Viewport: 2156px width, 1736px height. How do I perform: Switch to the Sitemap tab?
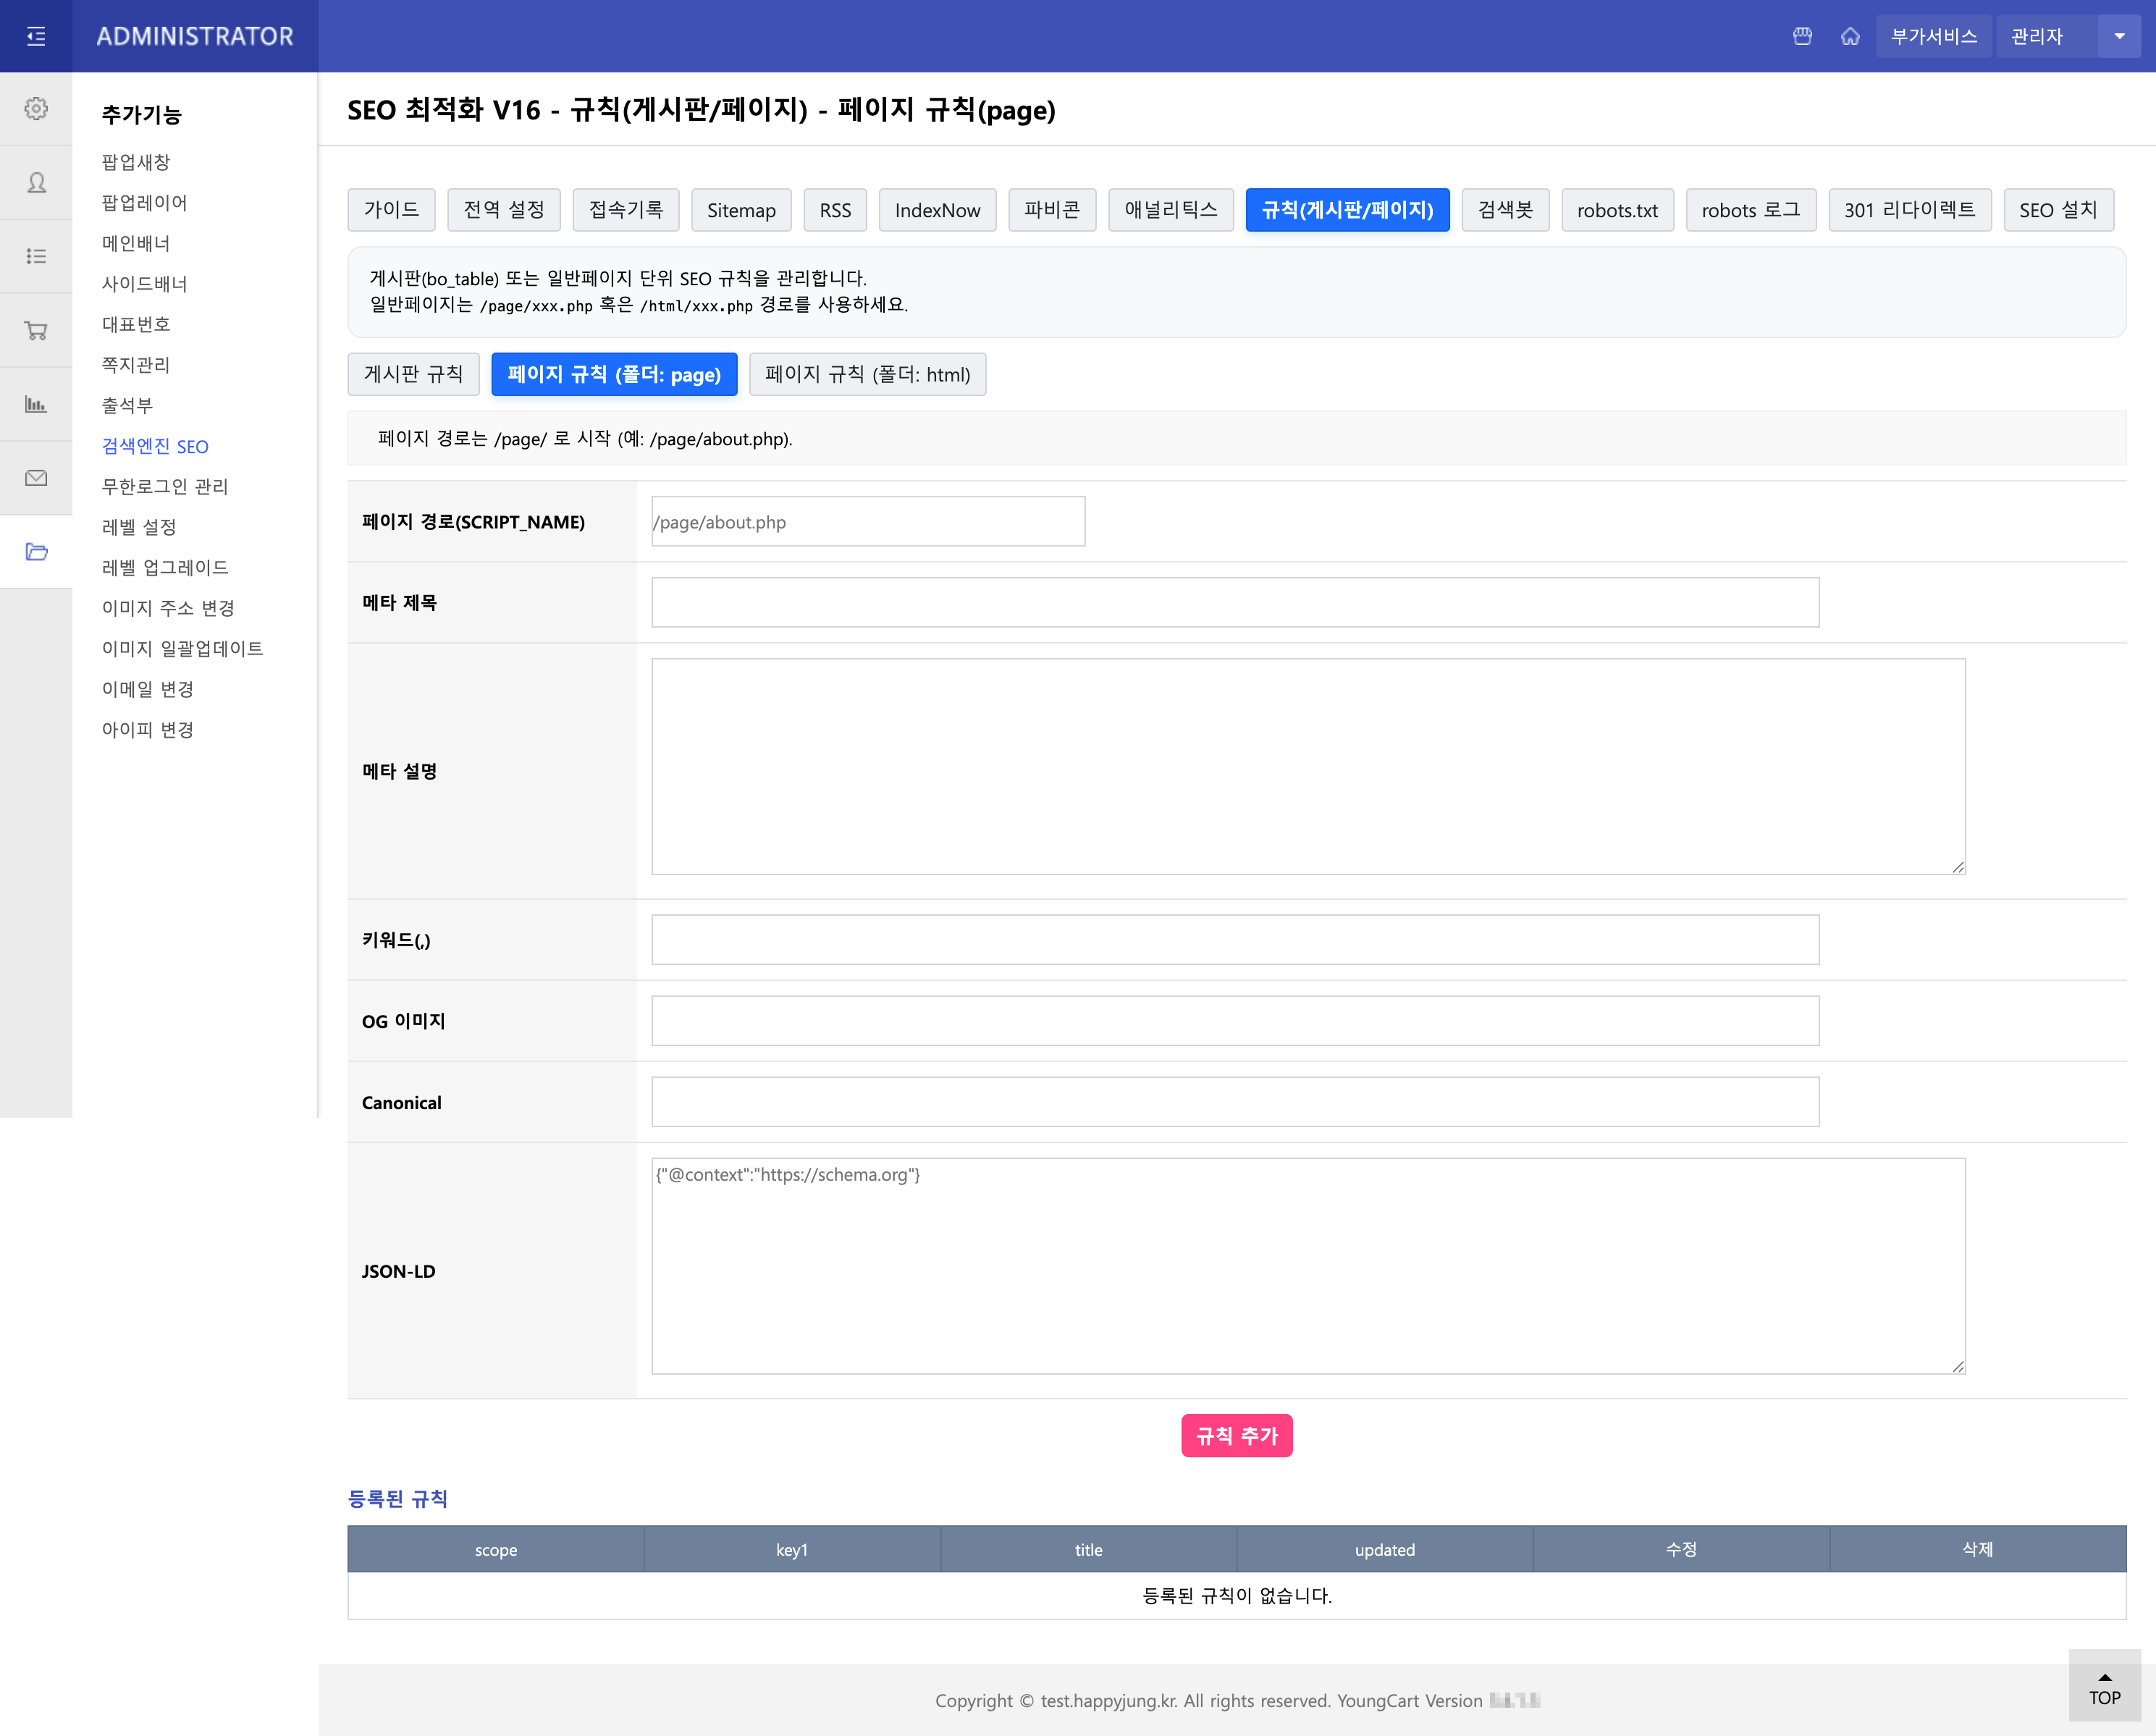click(740, 210)
